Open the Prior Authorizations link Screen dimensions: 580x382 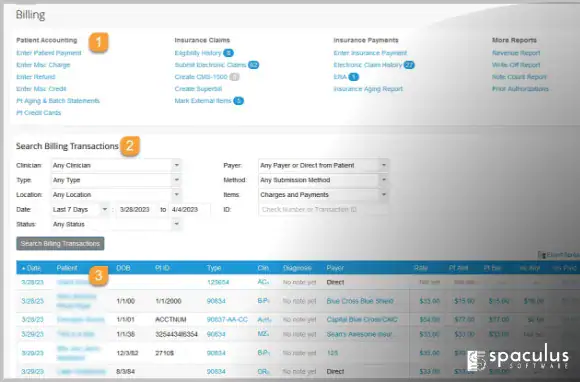pos(520,89)
